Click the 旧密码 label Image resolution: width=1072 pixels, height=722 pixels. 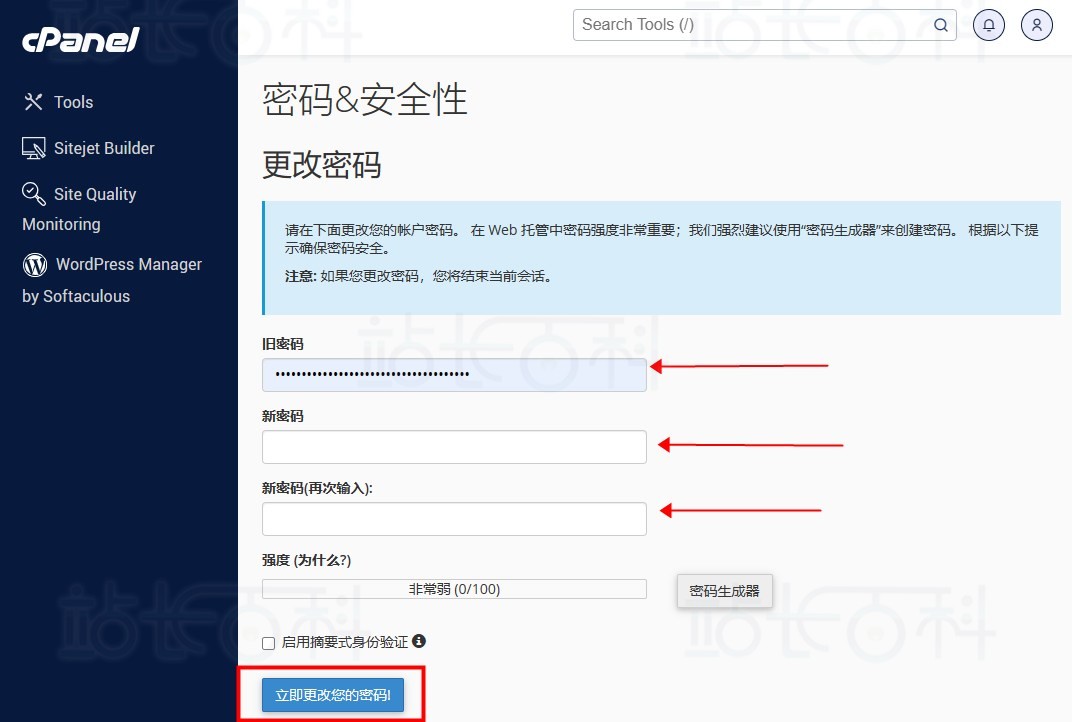point(282,344)
